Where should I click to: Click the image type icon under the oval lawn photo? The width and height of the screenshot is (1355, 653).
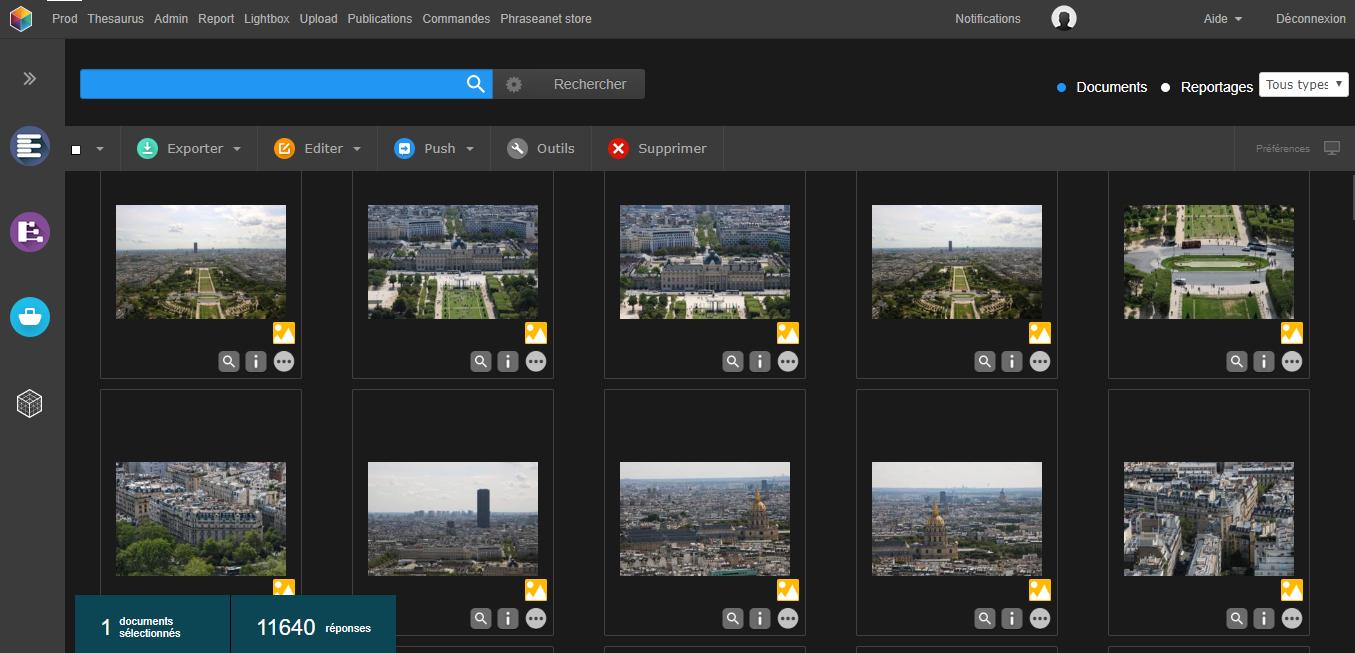tap(1292, 333)
